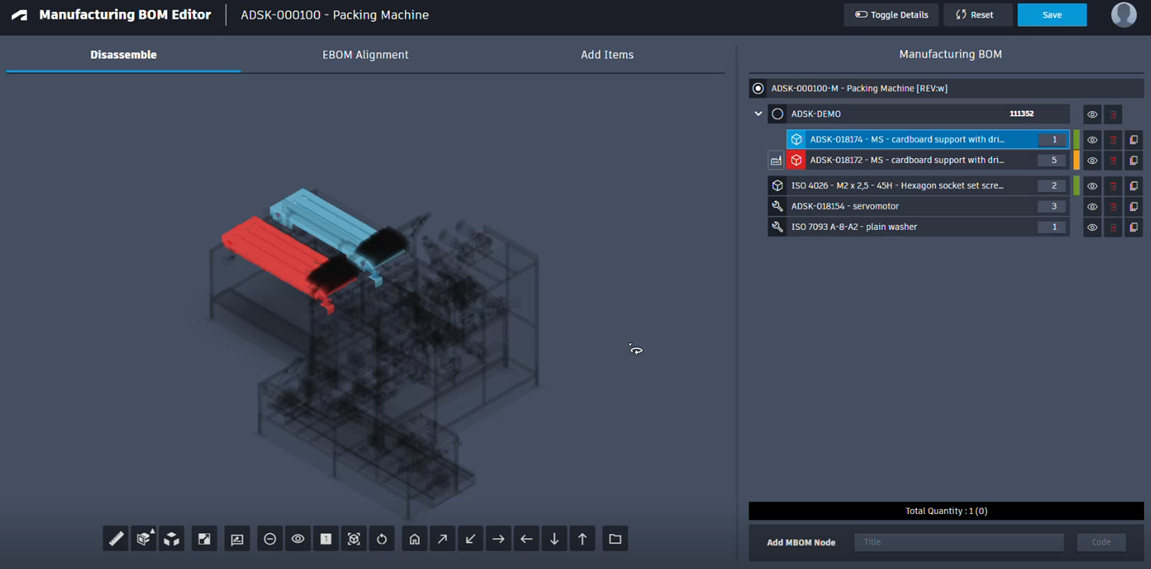Click the eye icon in the viewer toolbar
Viewport: 1151px width, 569px height.
[x=298, y=539]
